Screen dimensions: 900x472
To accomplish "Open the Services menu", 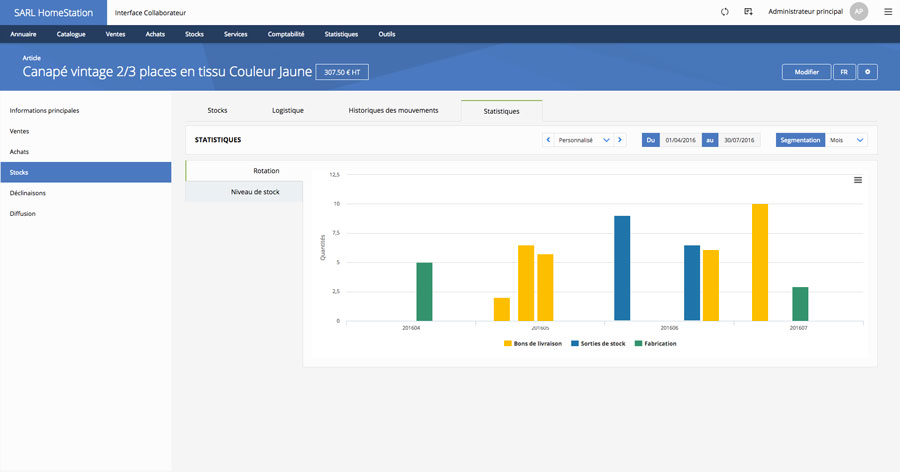I will click(x=235, y=34).
